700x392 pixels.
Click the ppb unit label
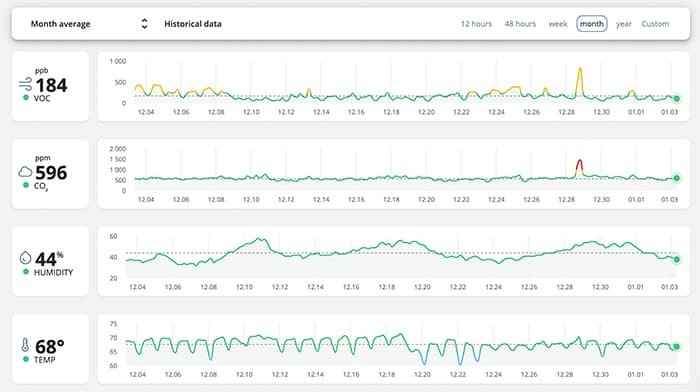click(42, 71)
